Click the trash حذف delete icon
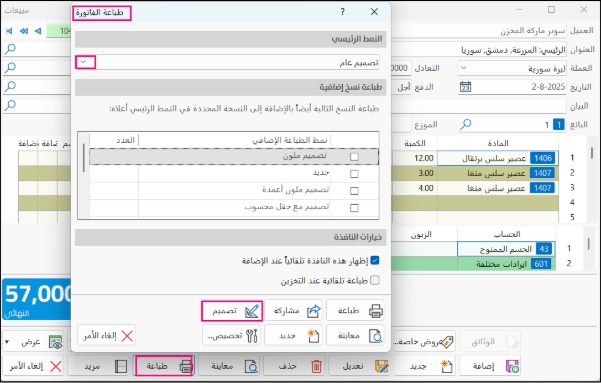The image size is (601, 383). pos(316,366)
